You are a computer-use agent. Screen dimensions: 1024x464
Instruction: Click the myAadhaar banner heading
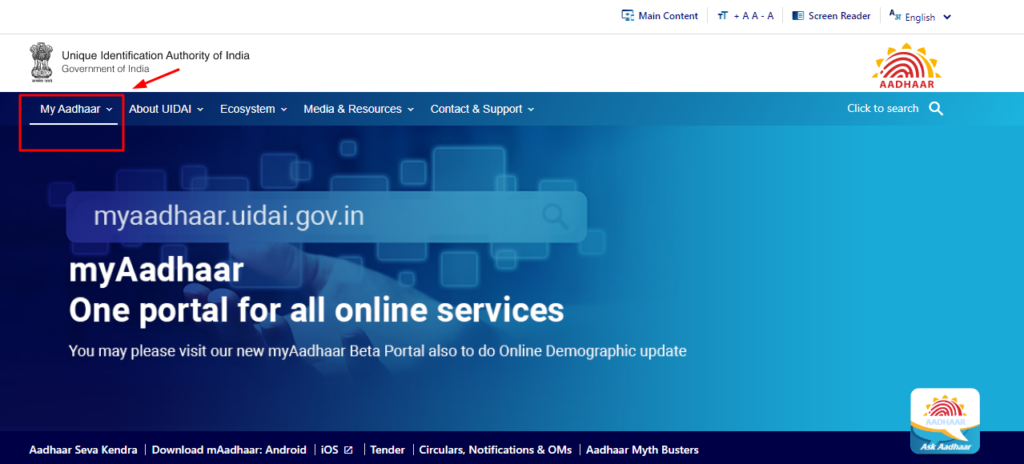point(156,271)
